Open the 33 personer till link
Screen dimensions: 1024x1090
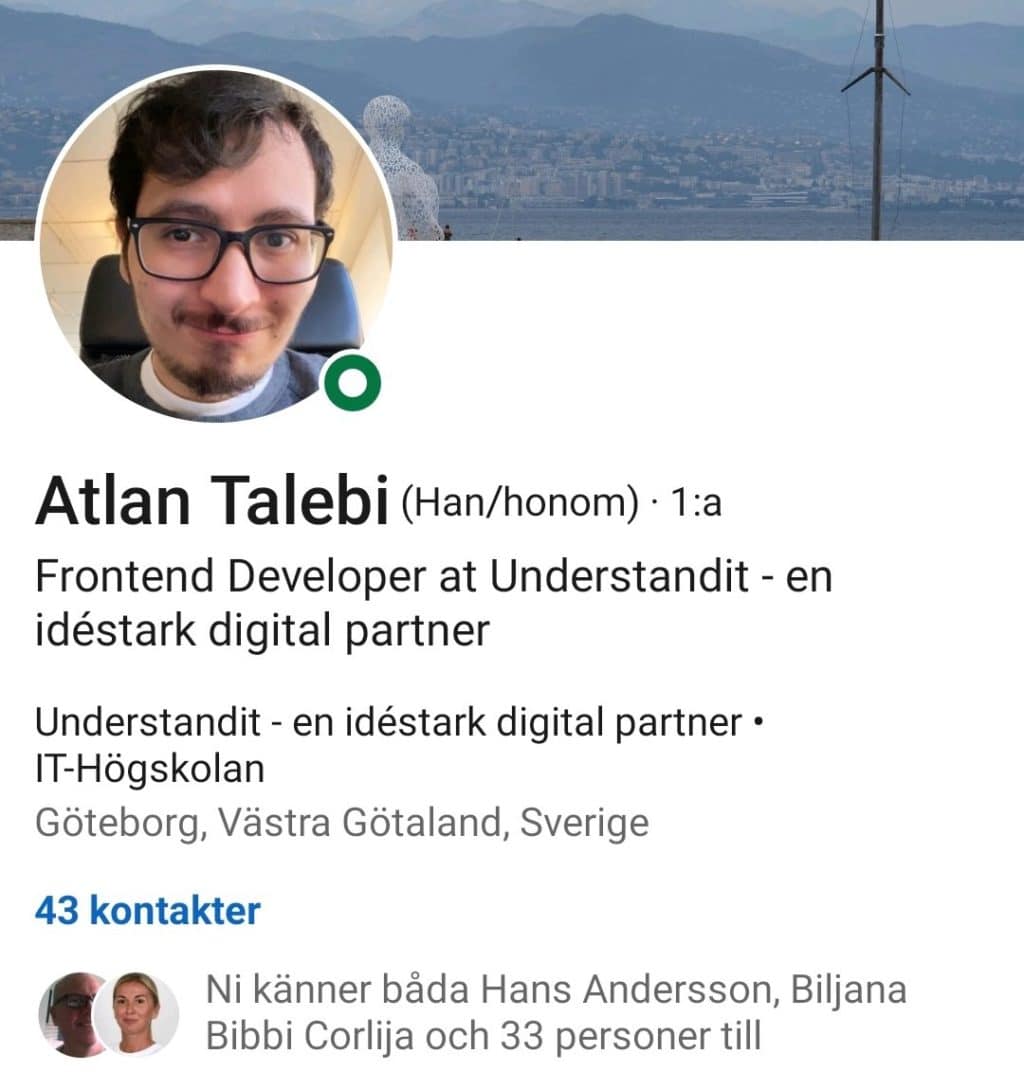coord(631,1036)
